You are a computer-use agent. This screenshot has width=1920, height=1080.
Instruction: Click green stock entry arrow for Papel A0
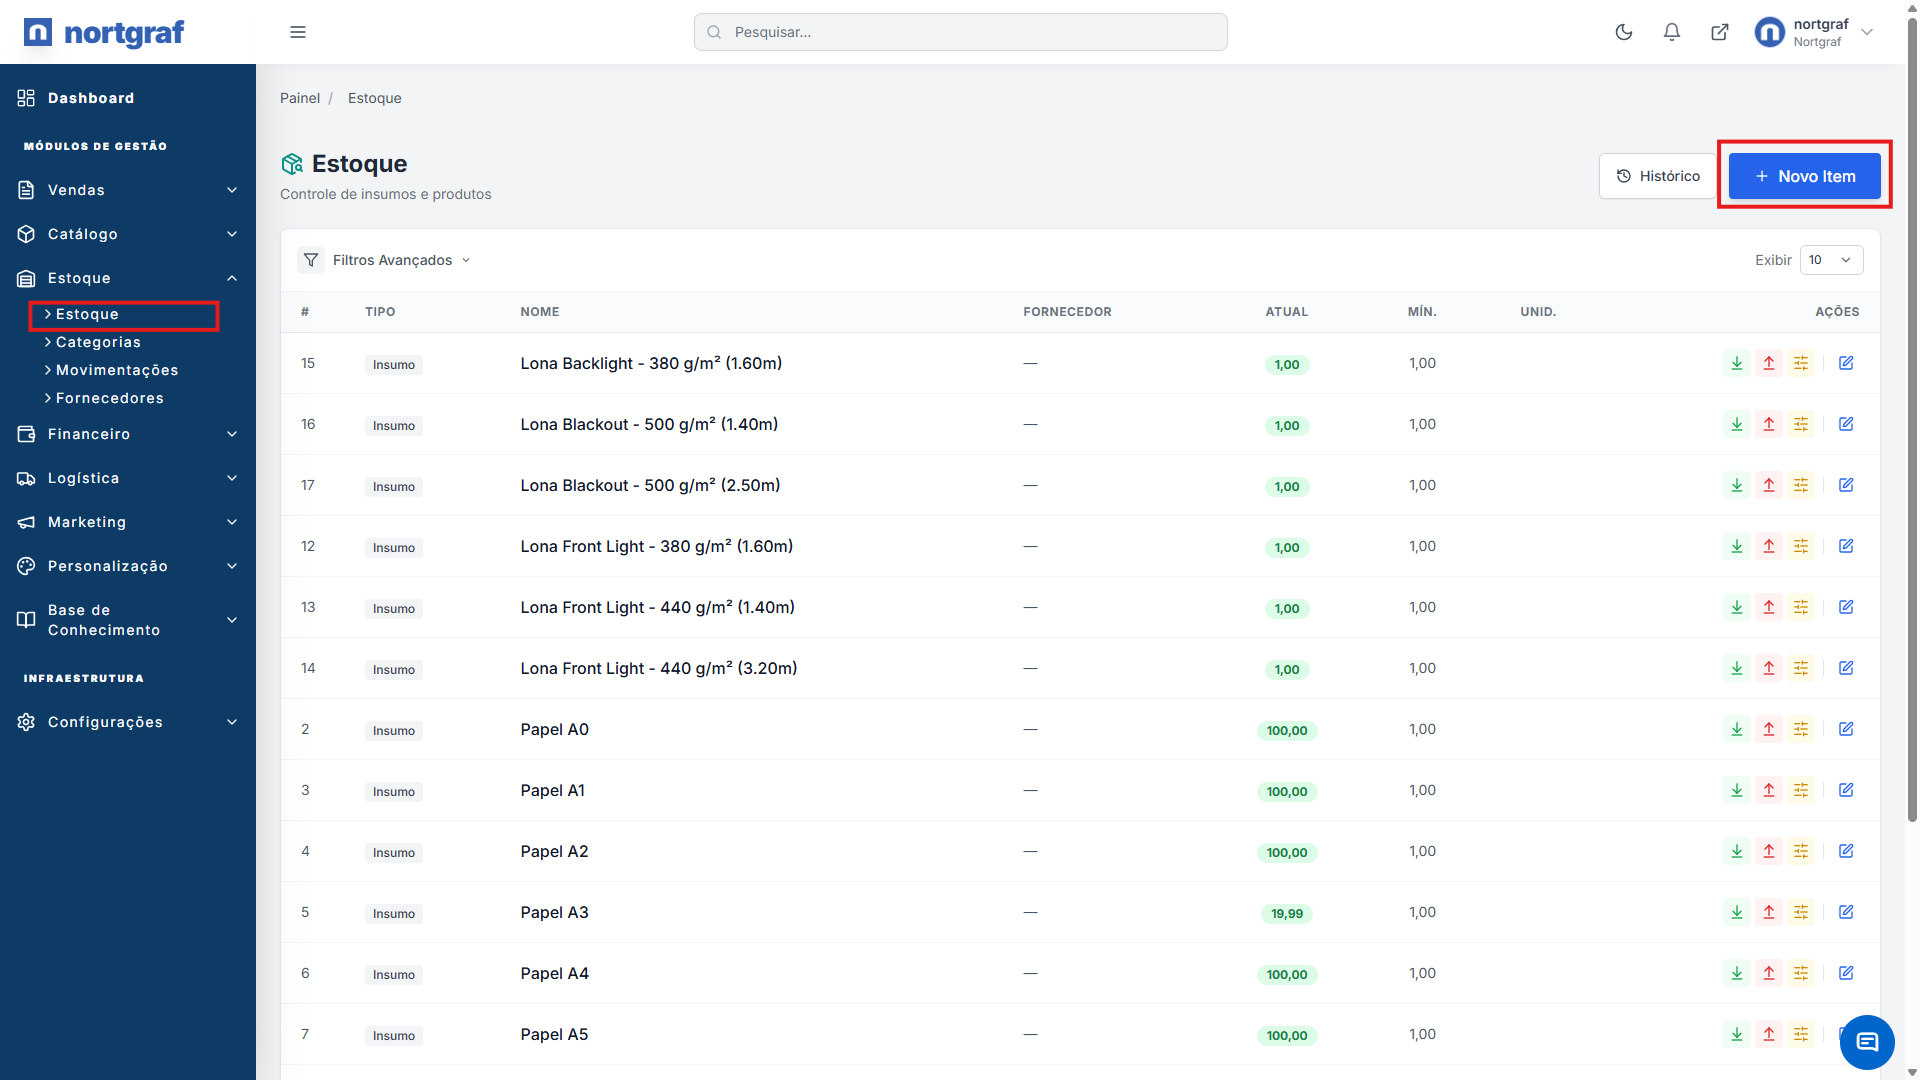tap(1736, 729)
